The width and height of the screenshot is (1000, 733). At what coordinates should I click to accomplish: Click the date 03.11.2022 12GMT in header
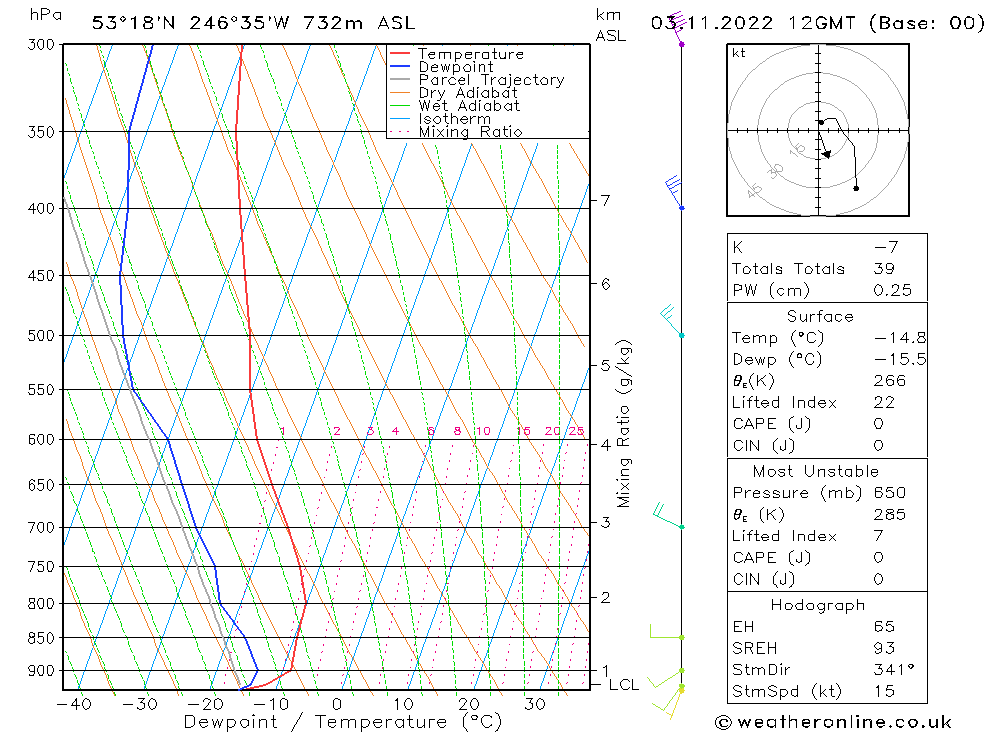(x=753, y=23)
